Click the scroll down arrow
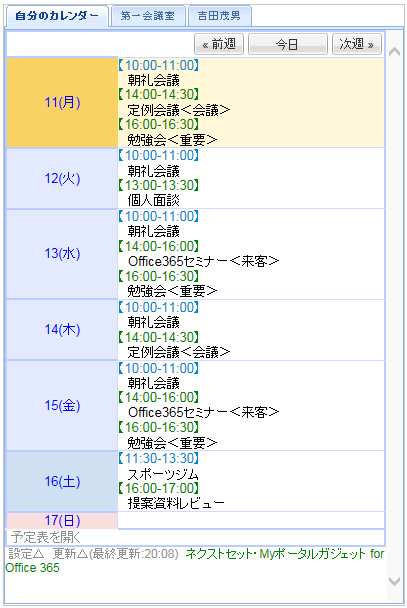Viewport: 407px width, 608px height. pyautogui.click(x=394, y=580)
